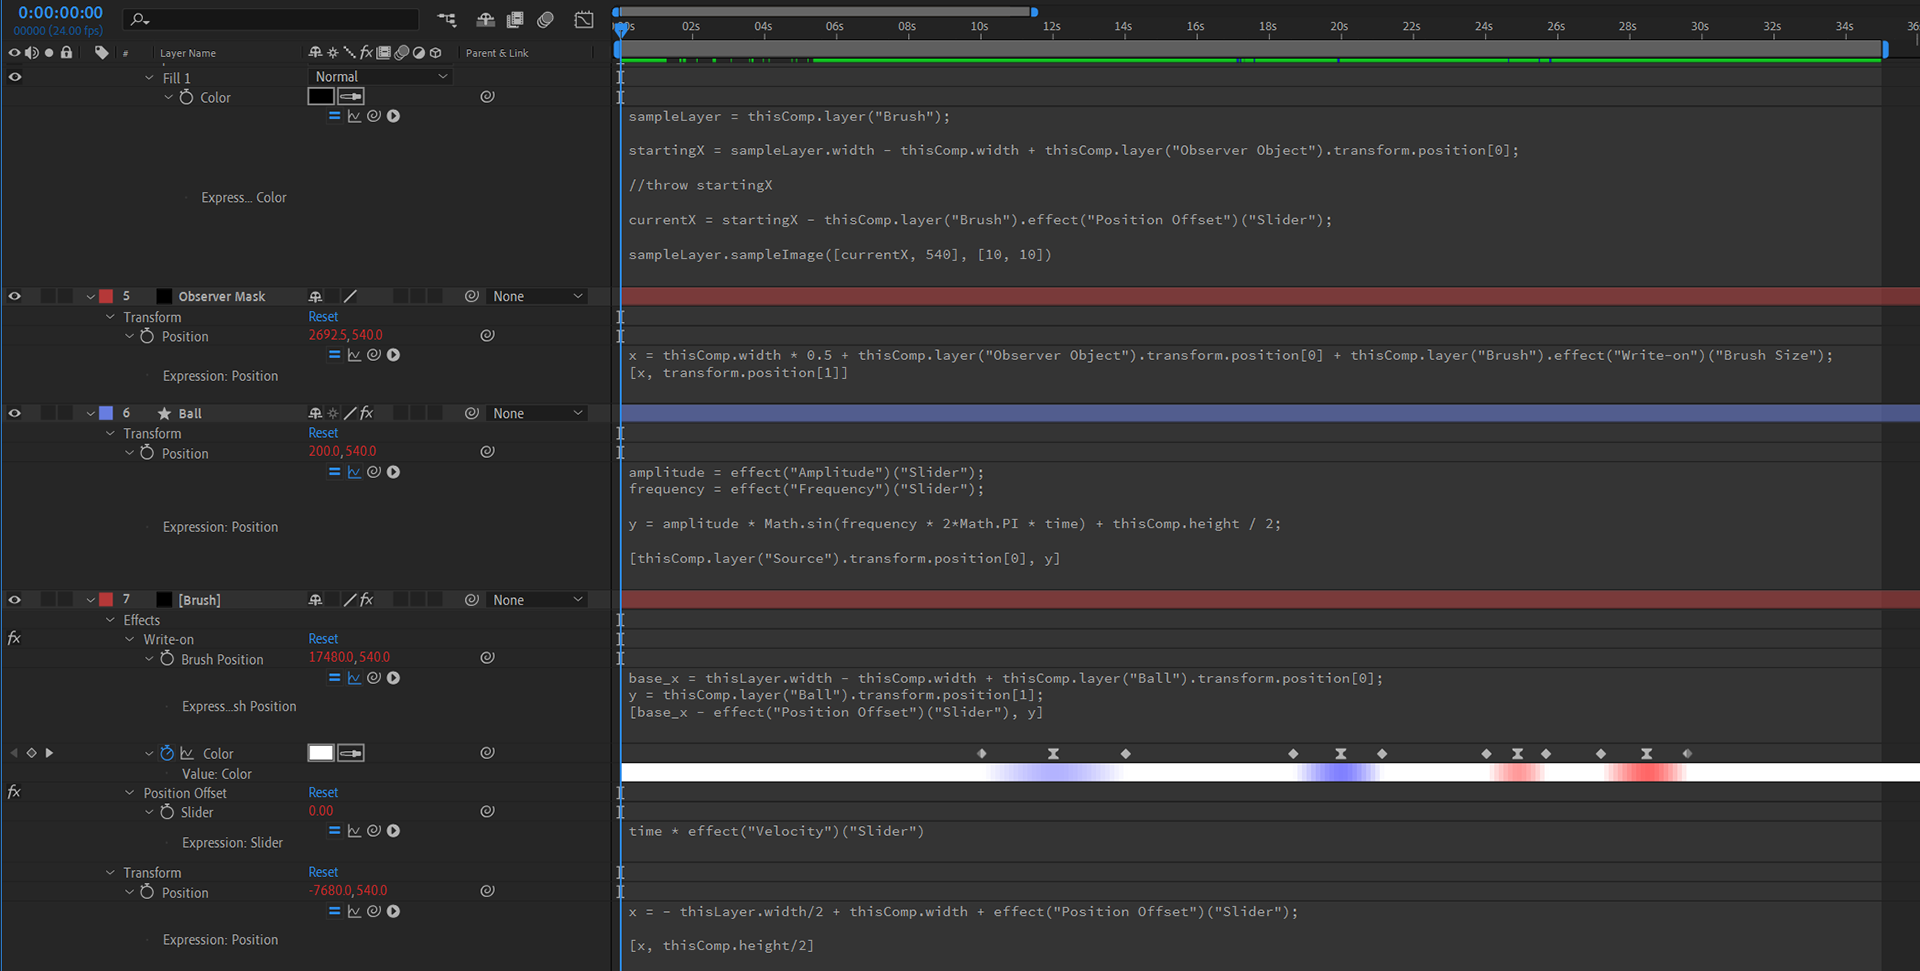Reset the Ball layer Transform
1920x971 pixels.
pyautogui.click(x=323, y=433)
